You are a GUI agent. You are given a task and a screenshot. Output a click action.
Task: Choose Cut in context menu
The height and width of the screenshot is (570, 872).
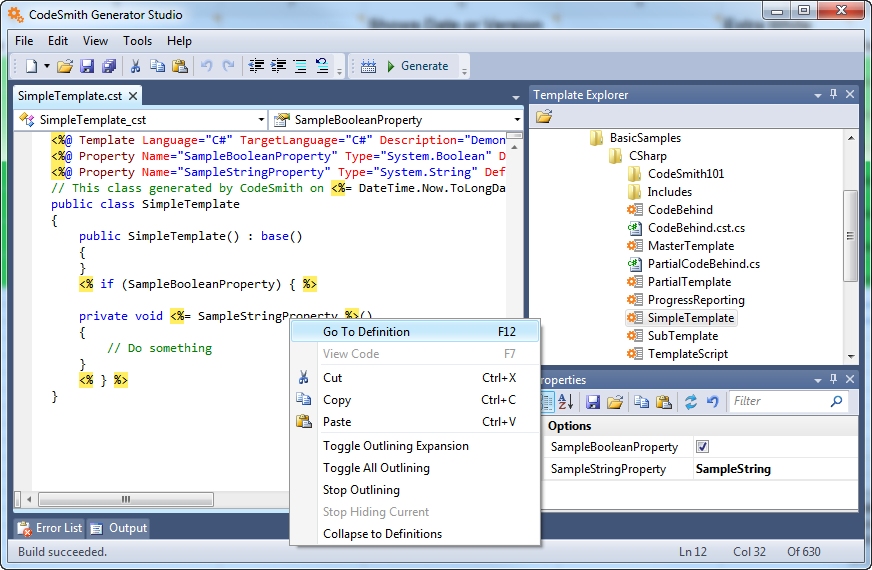pos(415,378)
